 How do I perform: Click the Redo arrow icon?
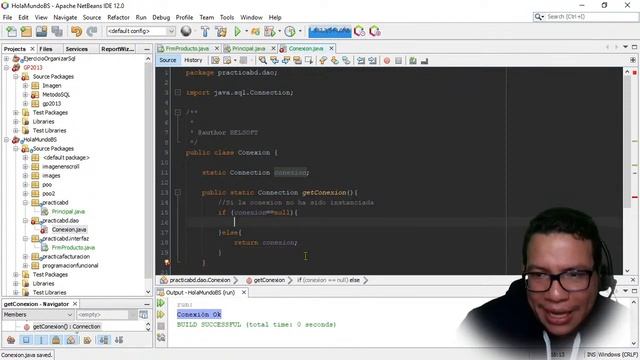[92, 31]
